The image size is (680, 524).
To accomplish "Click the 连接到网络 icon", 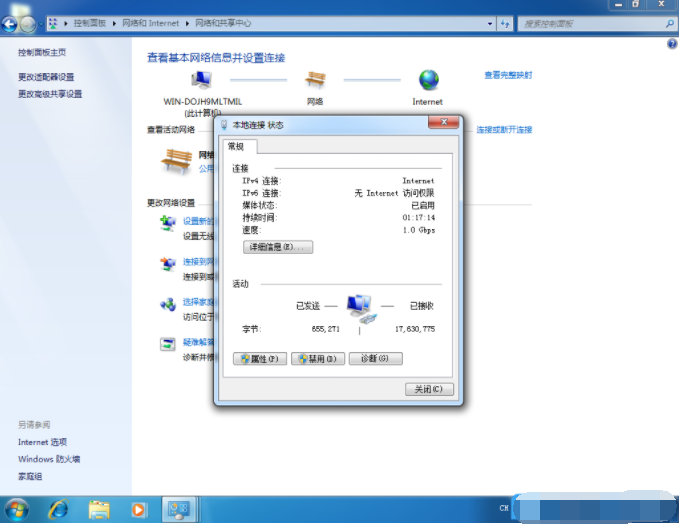I will point(168,264).
